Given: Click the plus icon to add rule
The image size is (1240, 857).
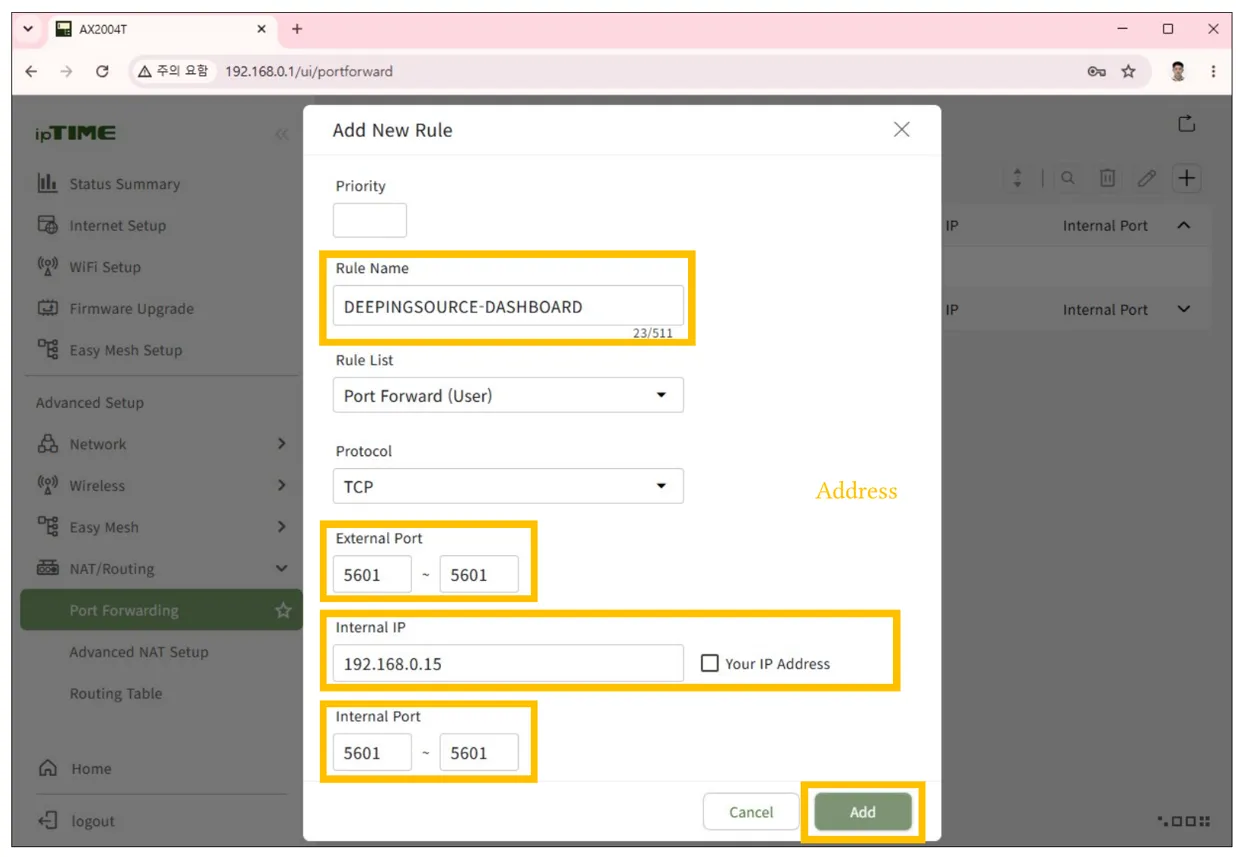Looking at the screenshot, I should (1186, 178).
